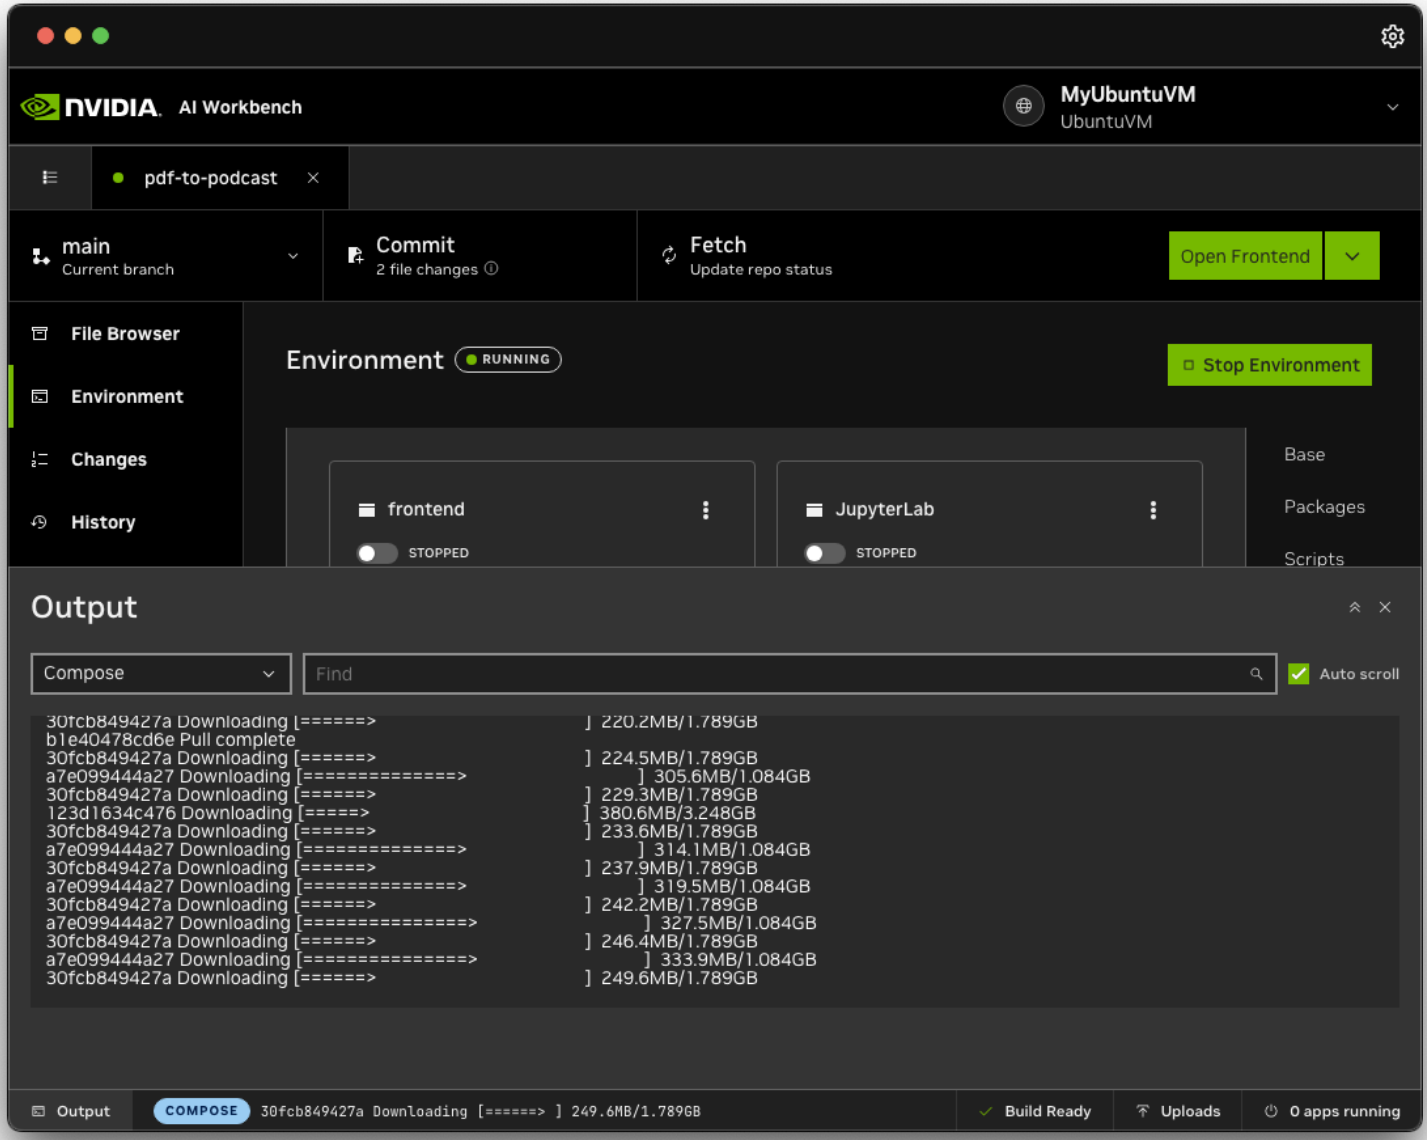The width and height of the screenshot is (1427, 1140).
Task: Open JupyterLab three-dot options menu
Action: pyautogui.click(x=1153, y=510)
